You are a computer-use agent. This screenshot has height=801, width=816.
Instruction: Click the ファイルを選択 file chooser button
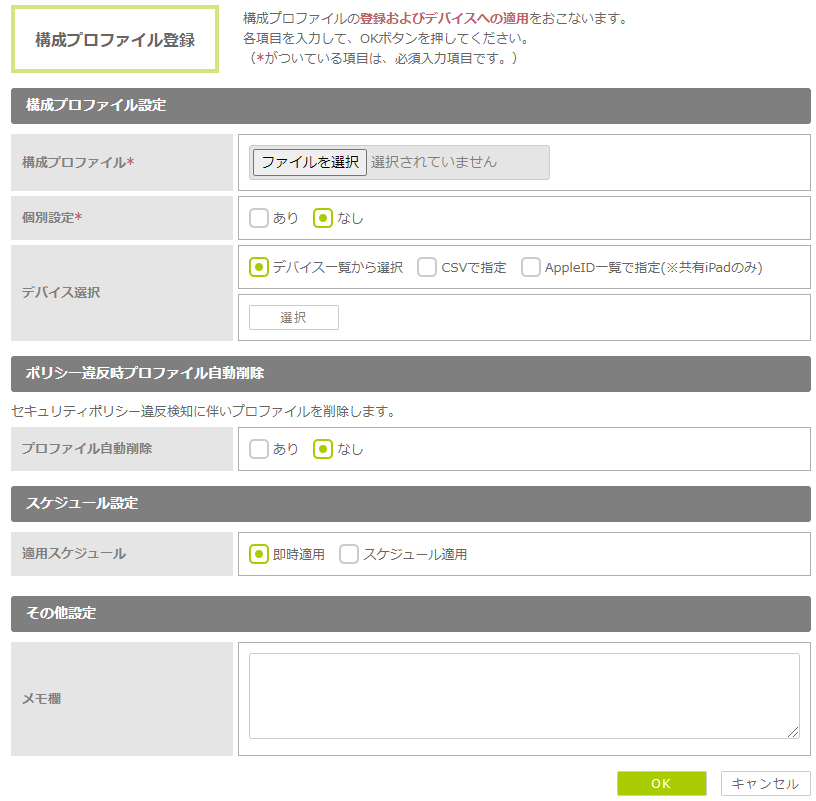coord(310,162)
